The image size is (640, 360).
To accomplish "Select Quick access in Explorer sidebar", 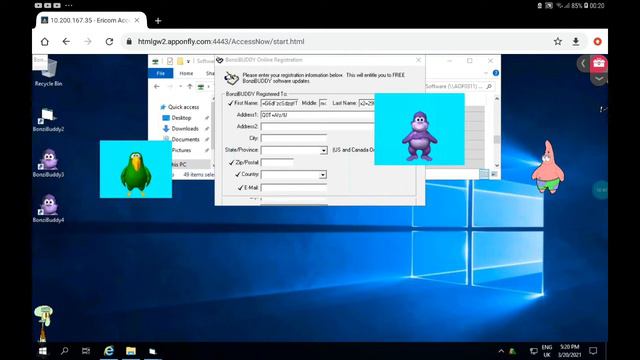I will click(x=183, y=107).
